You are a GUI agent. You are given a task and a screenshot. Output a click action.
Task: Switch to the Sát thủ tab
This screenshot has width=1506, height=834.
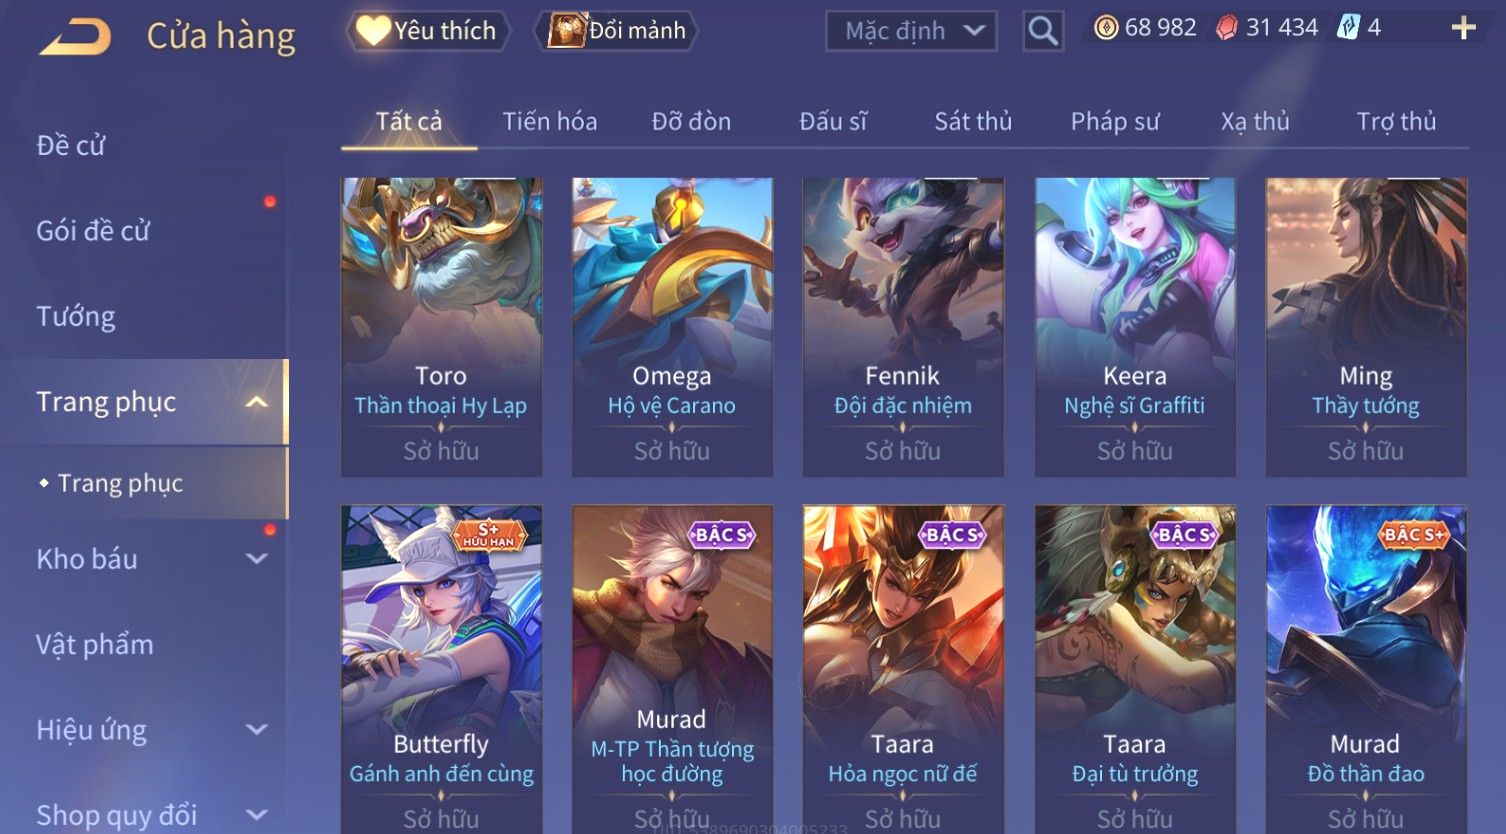[x=973, y=121]
